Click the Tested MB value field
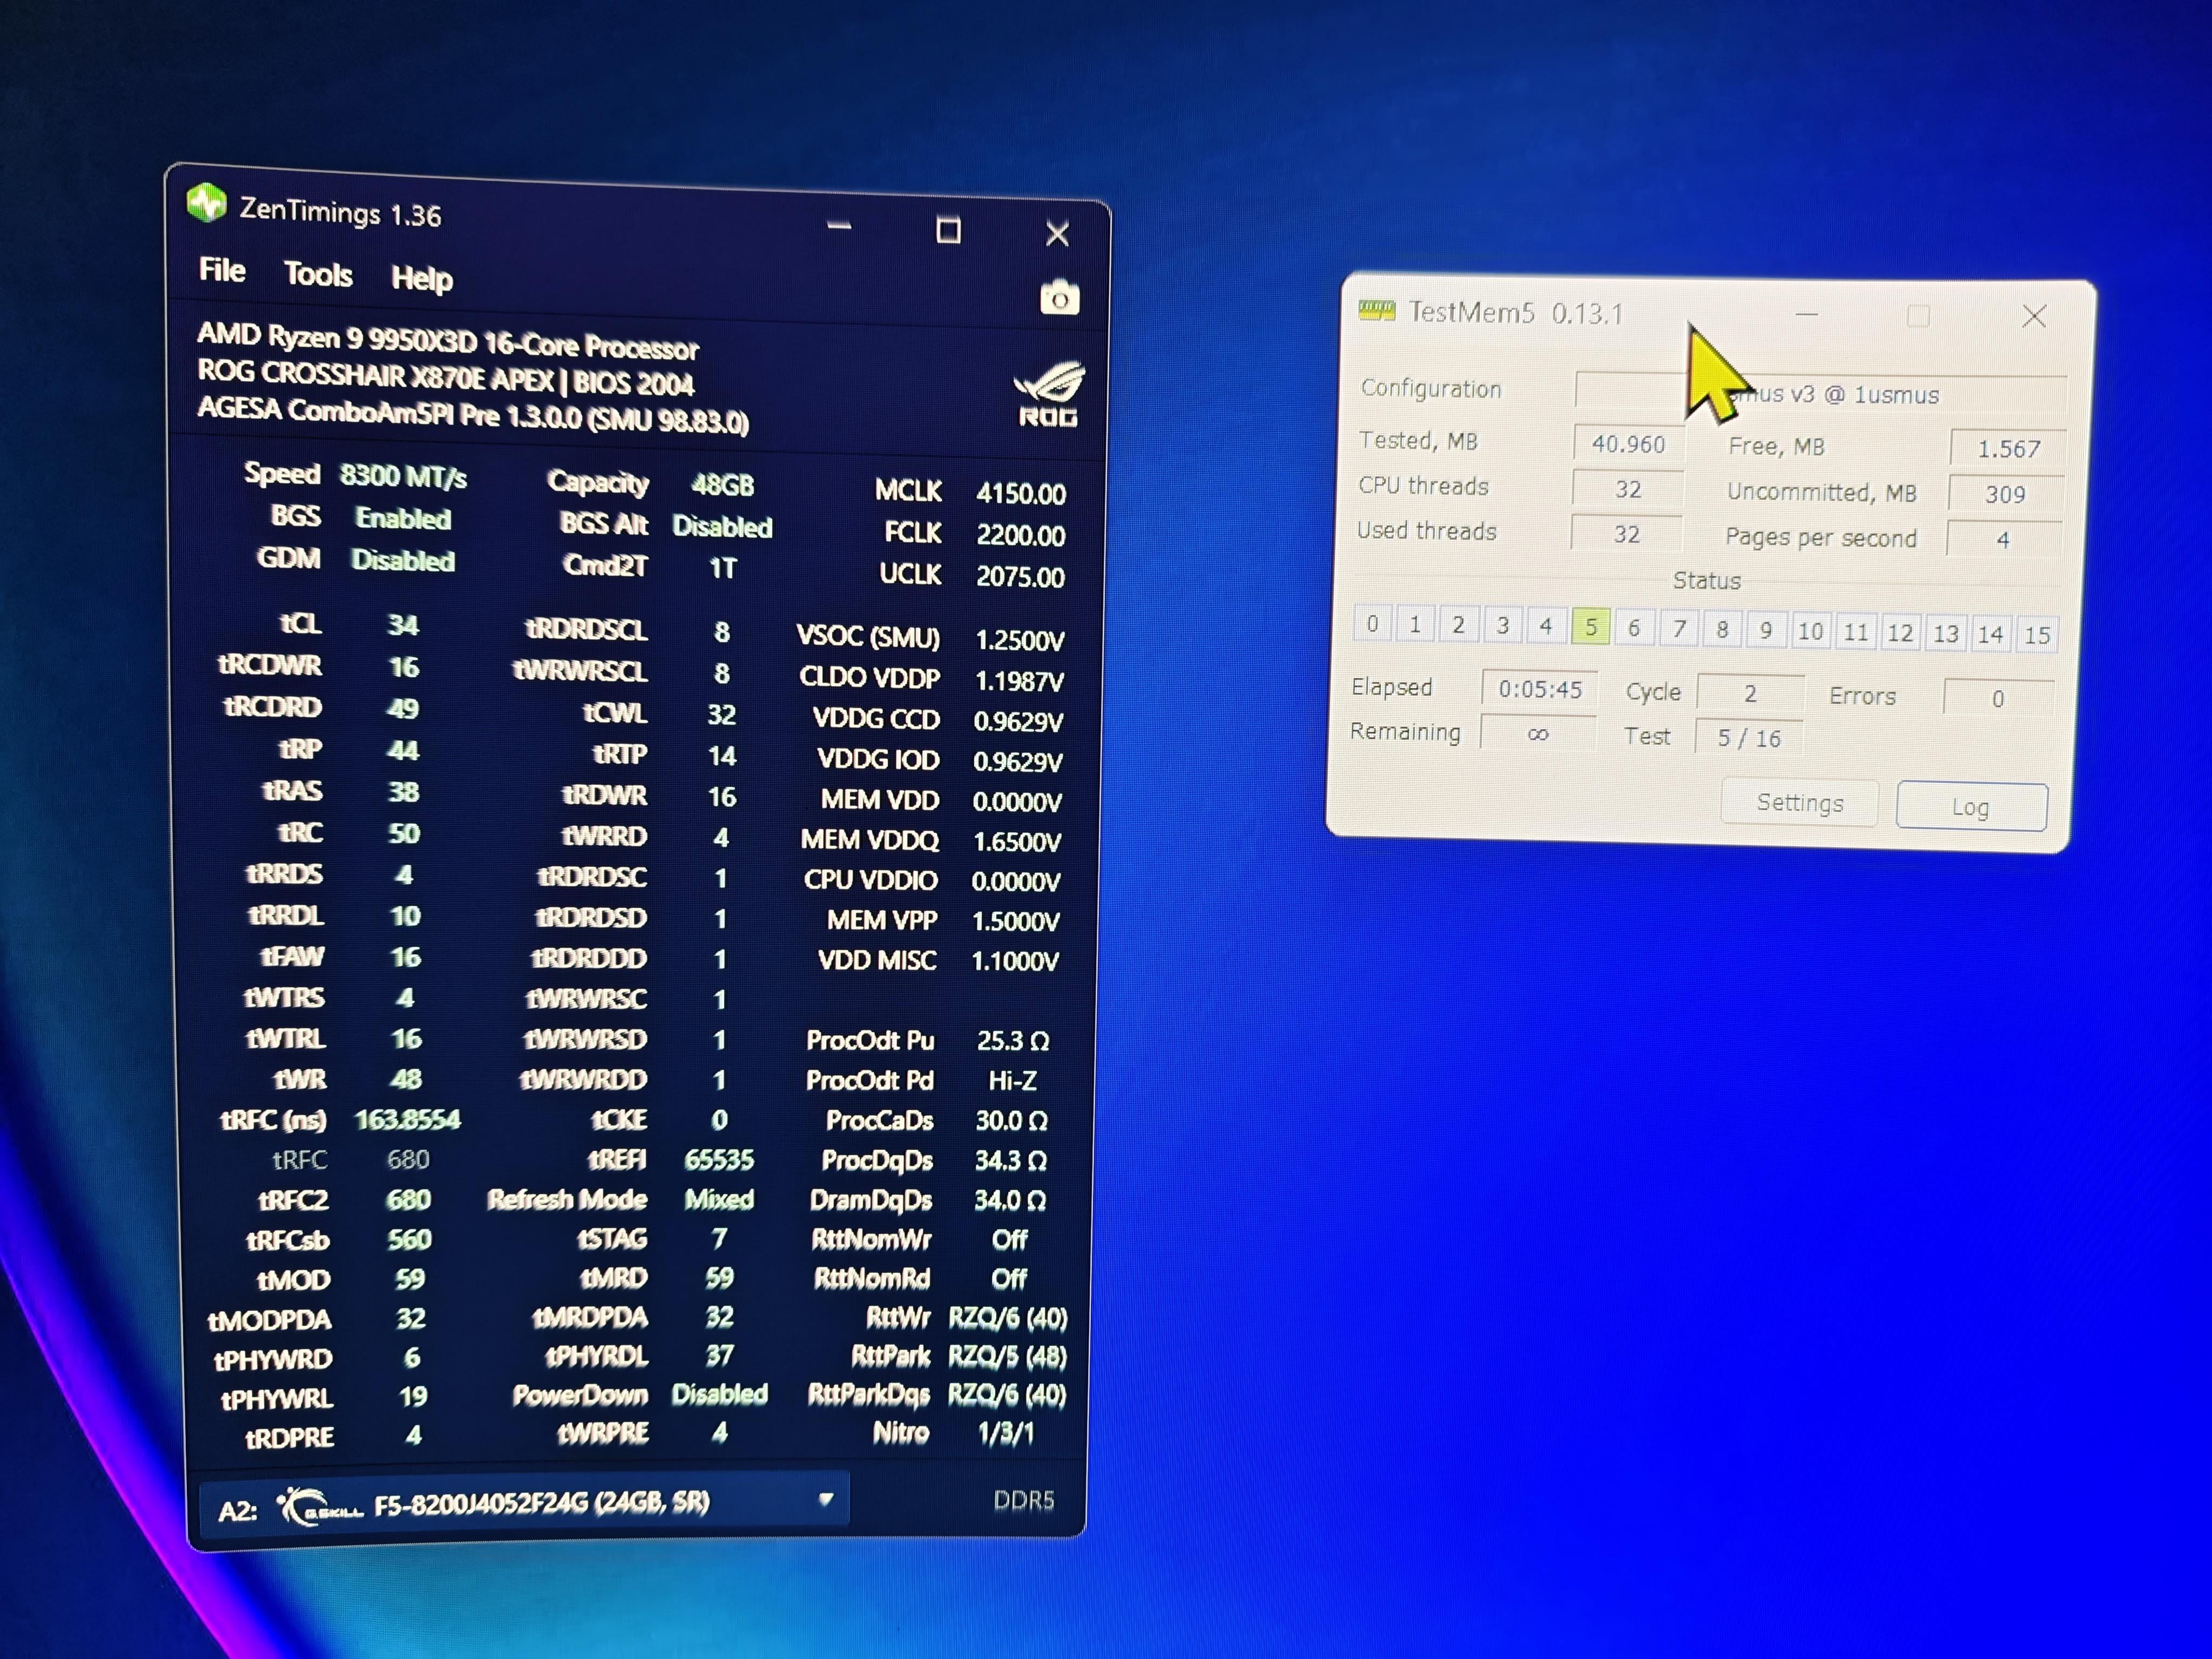Screen dimensions: 2212x1659 click(1627, 444)
